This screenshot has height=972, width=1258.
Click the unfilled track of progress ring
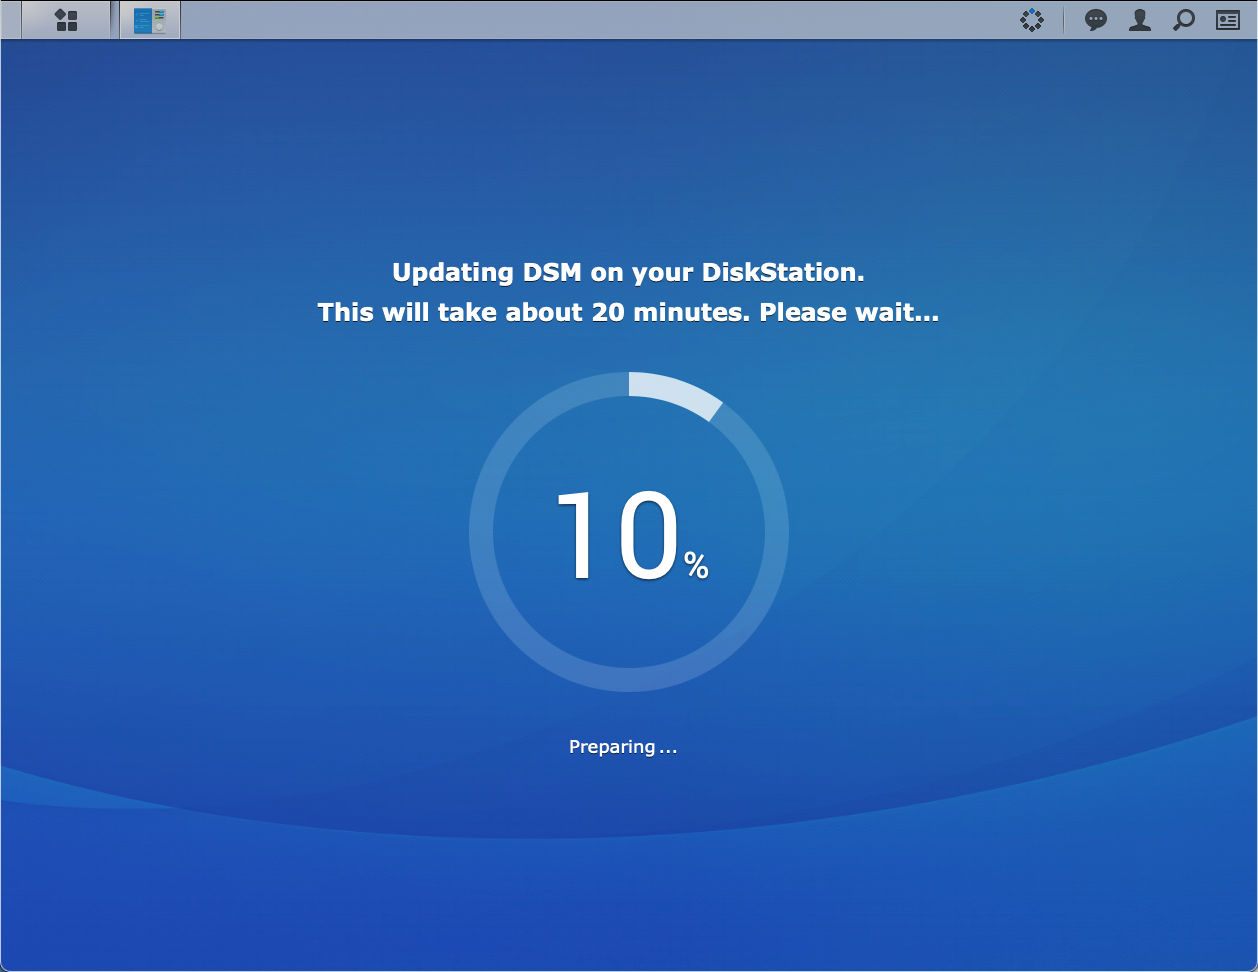pos(481,532)
